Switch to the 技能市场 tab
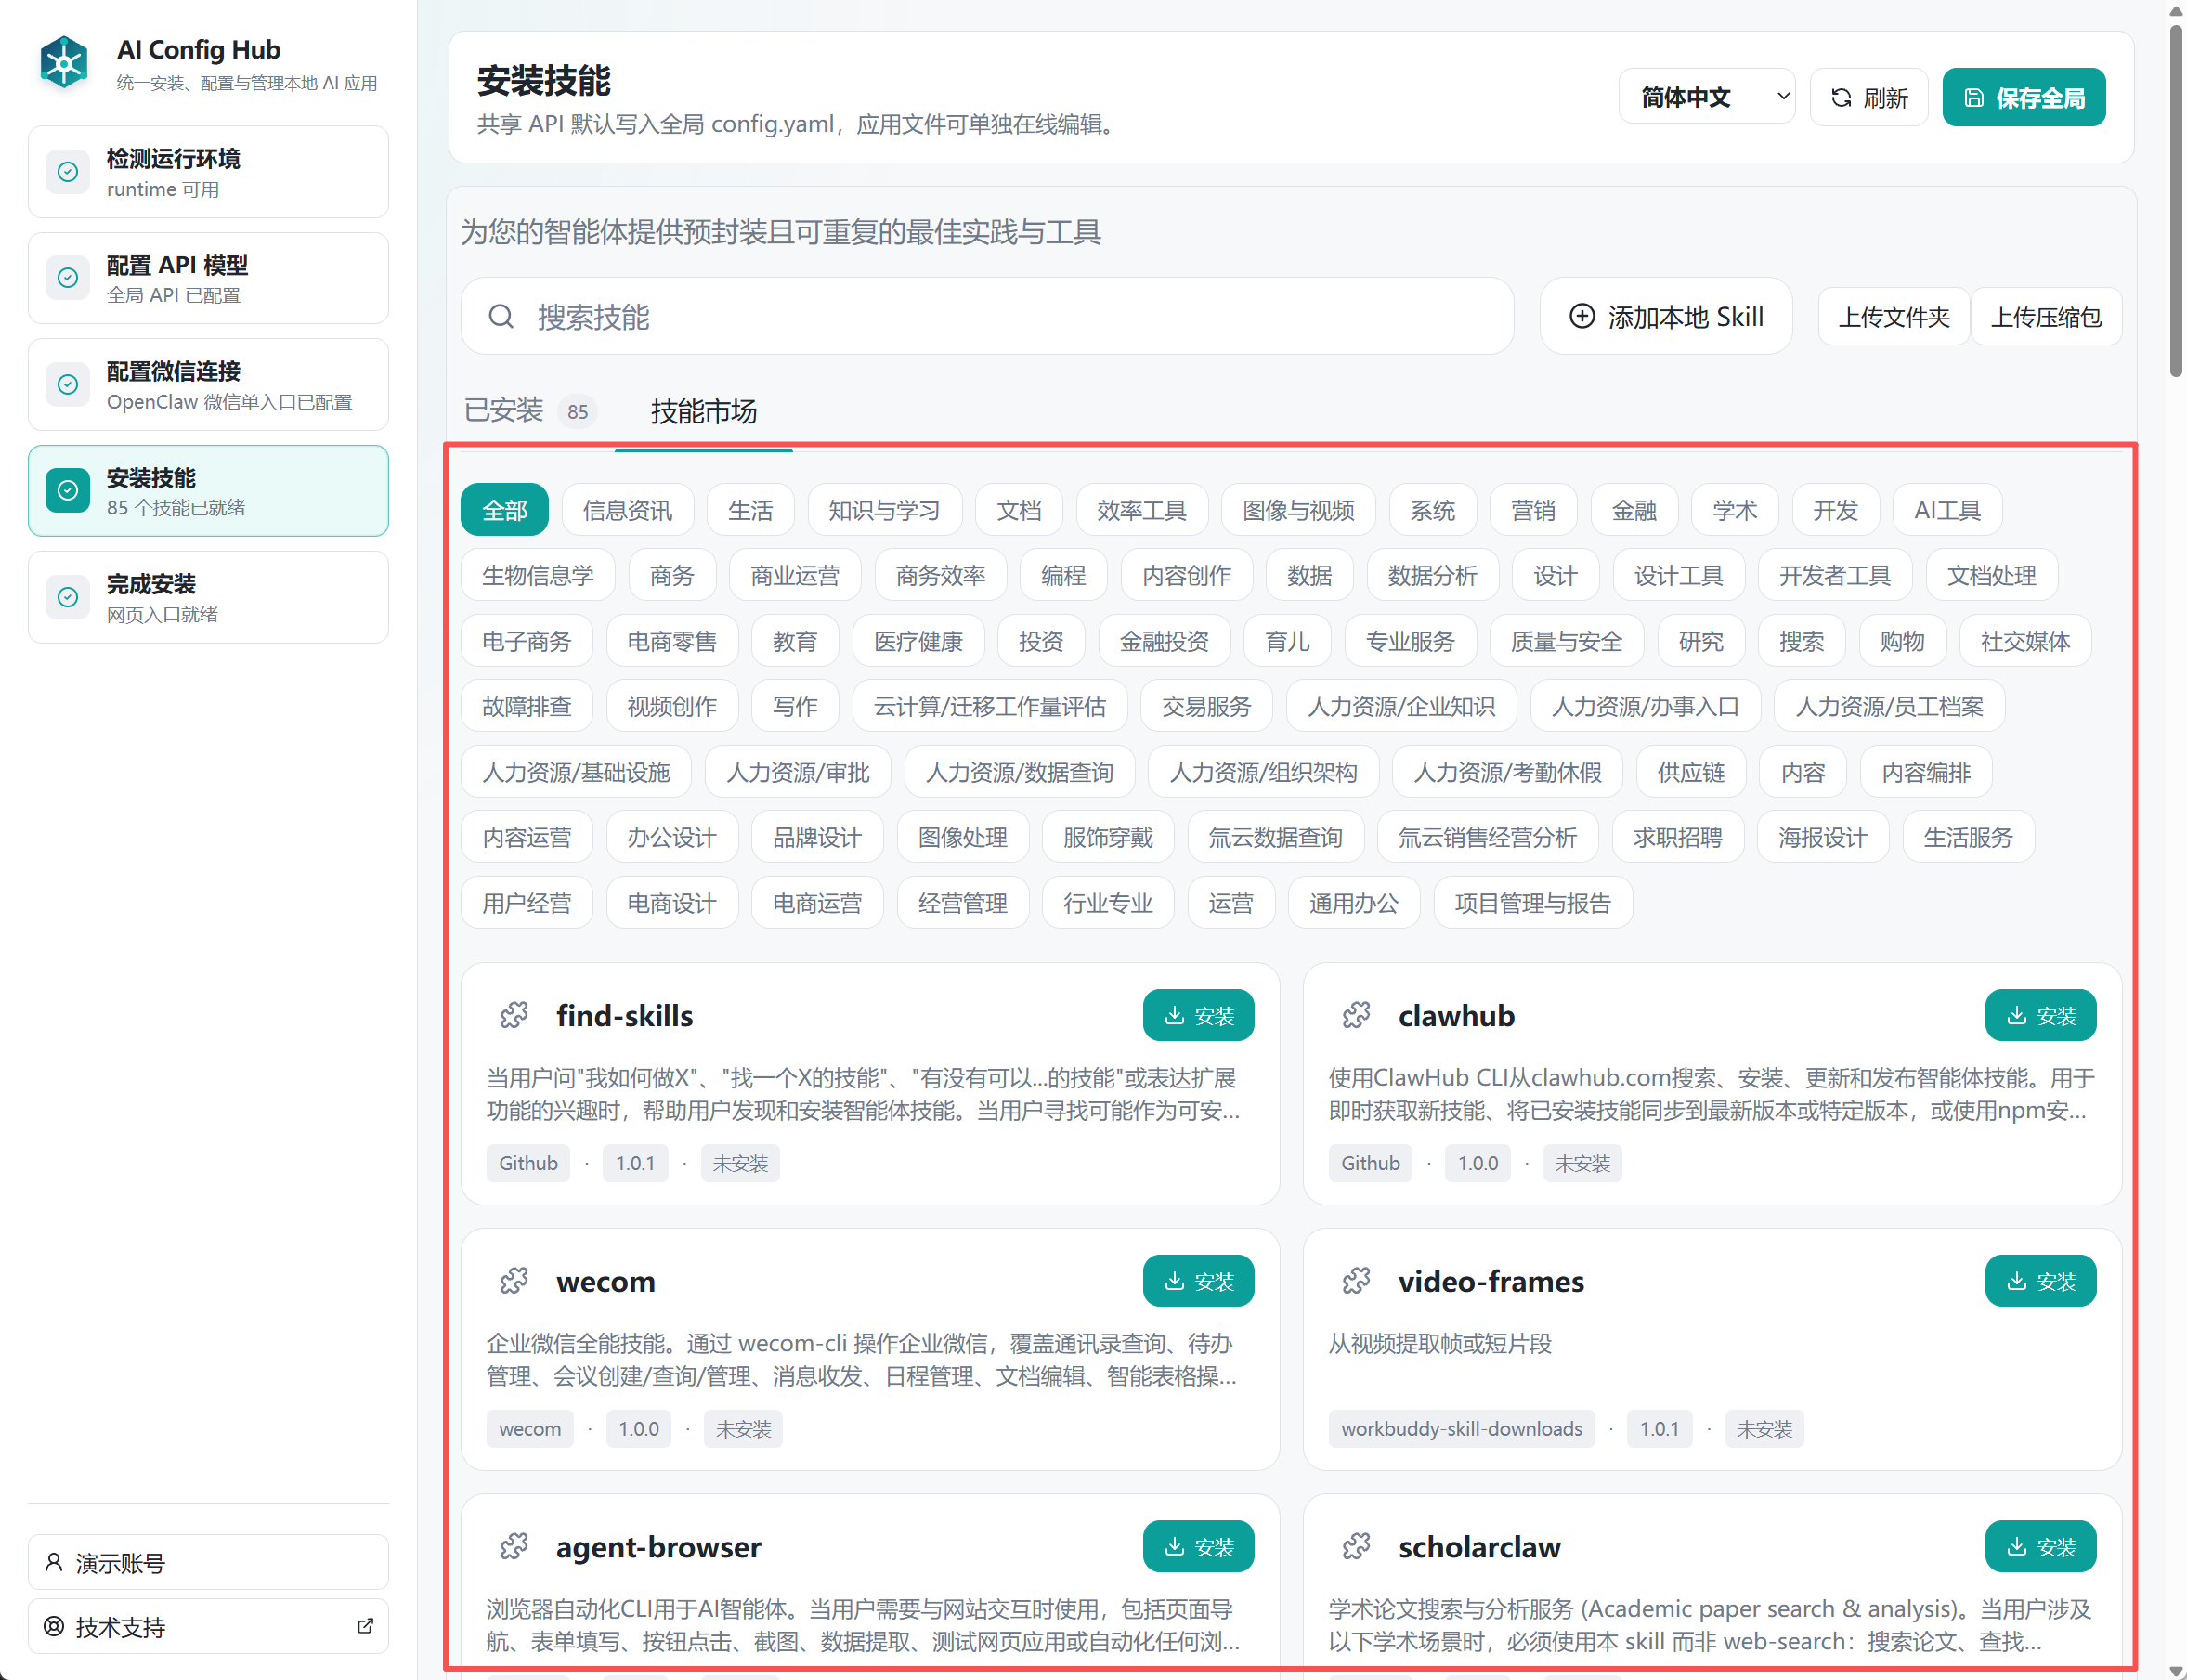The width and height of the screenshot is (2187, 1680). (703, 411)
